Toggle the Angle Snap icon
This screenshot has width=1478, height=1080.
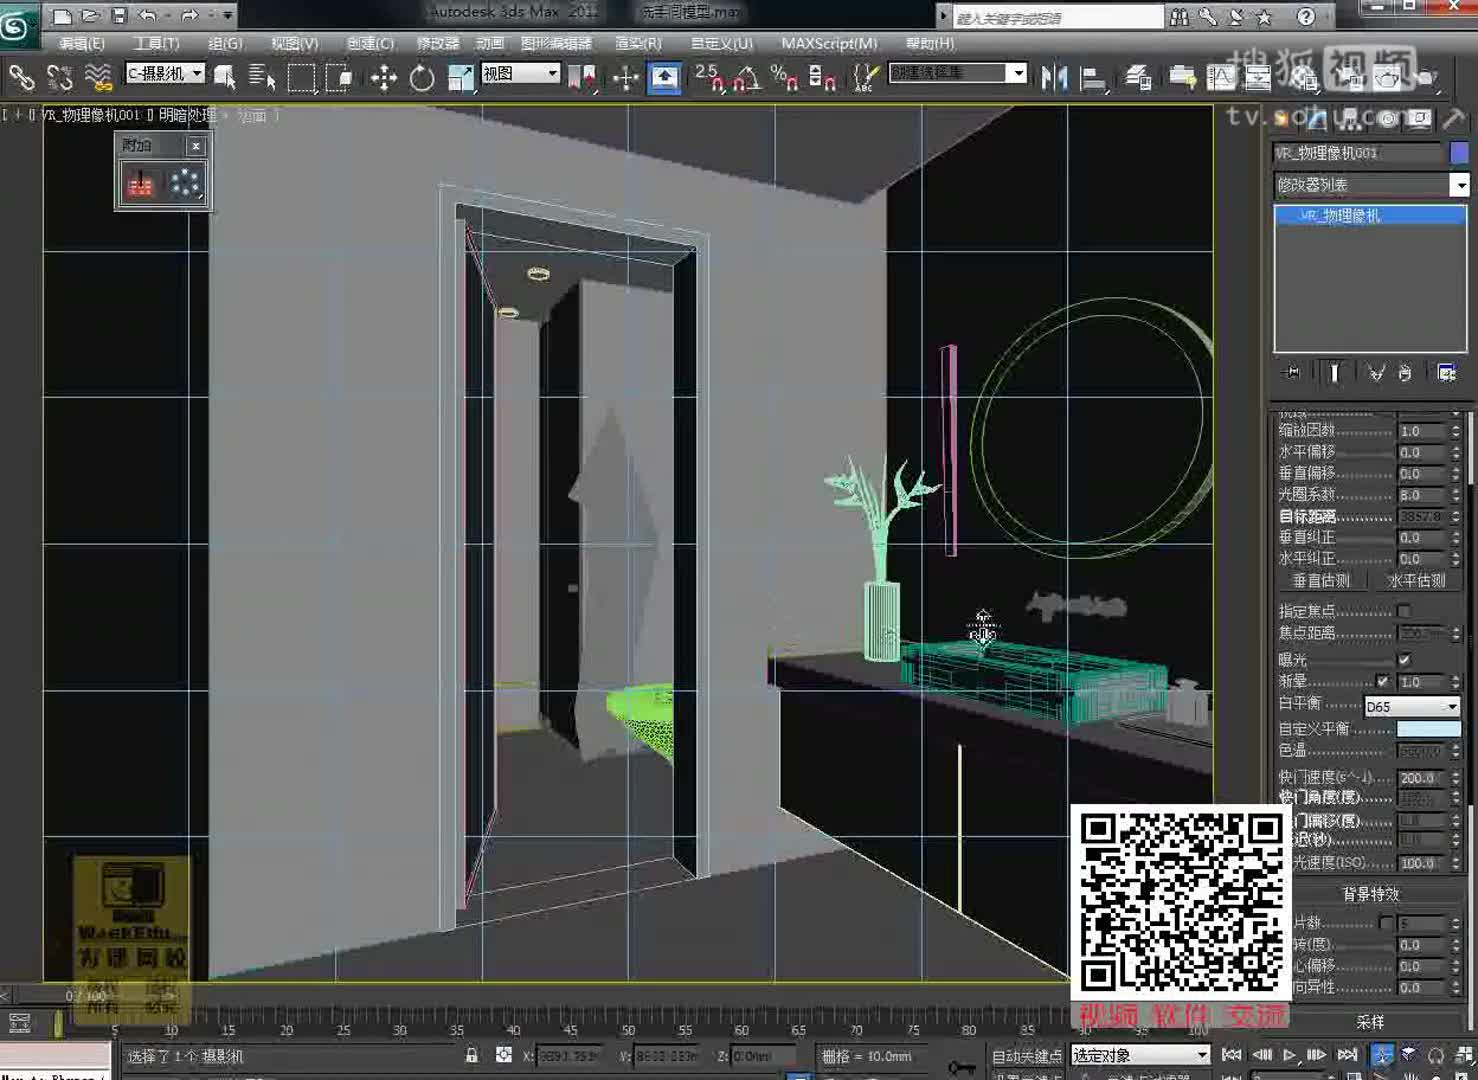coord(746,77)
